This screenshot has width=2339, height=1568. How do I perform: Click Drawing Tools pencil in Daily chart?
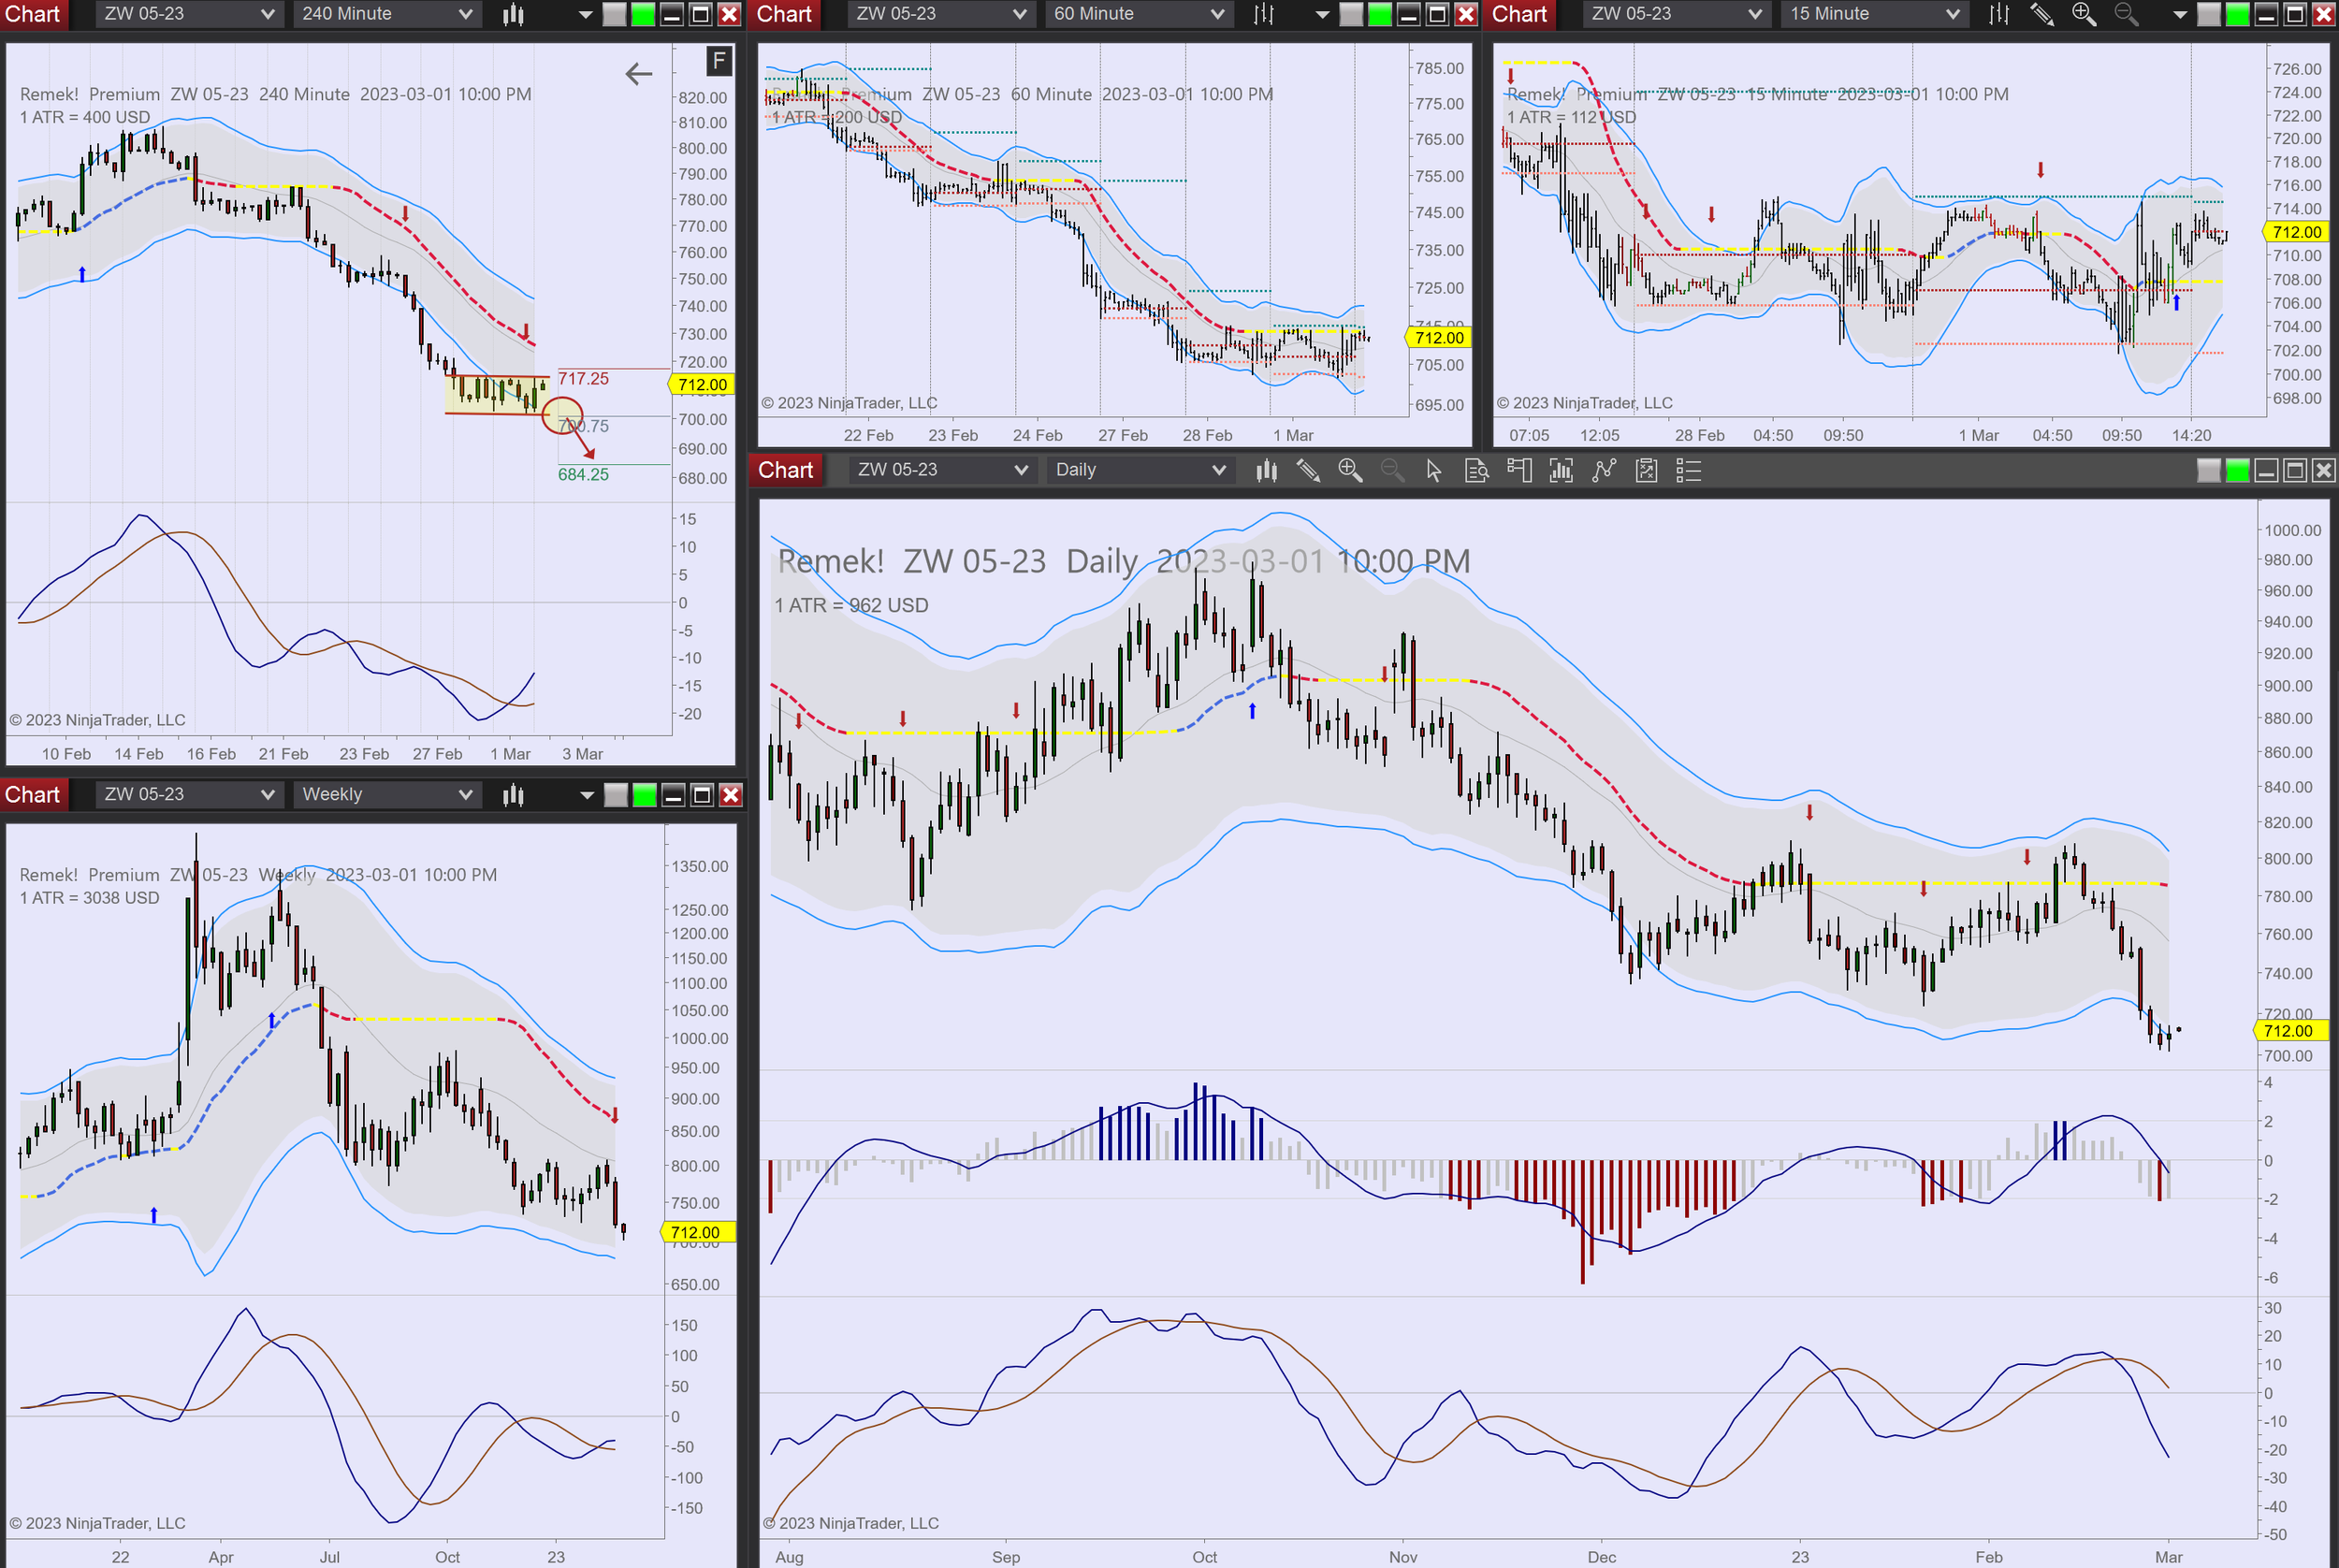coord(1308,470)
